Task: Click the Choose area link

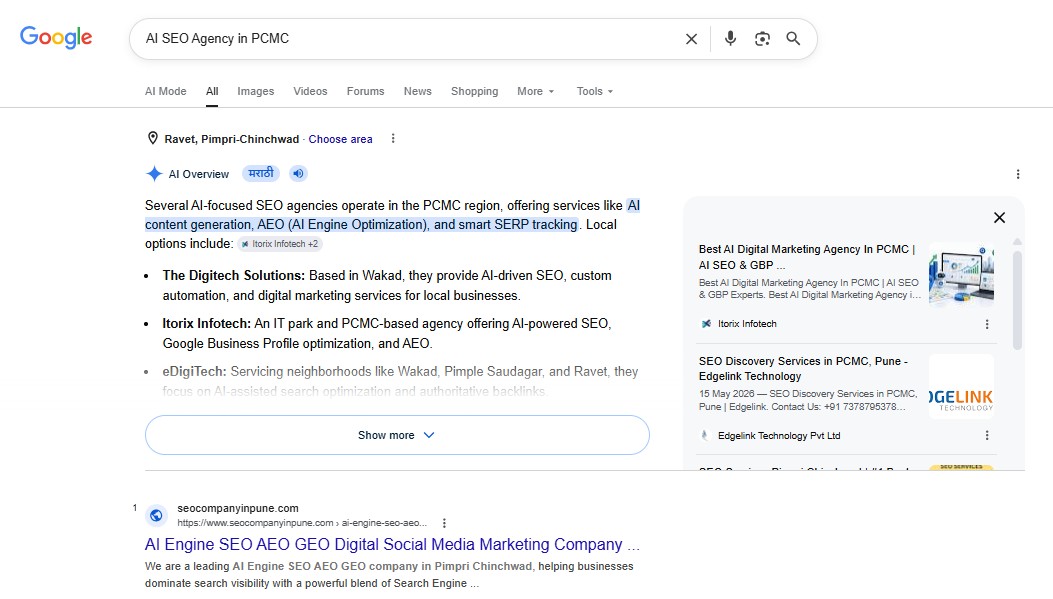Action: coord(340,139)
